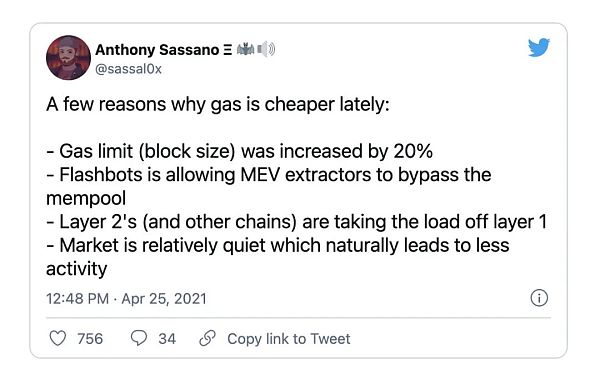
Task: Click the Ξ symbol after Sassano
Action: [x=227, y=50]
